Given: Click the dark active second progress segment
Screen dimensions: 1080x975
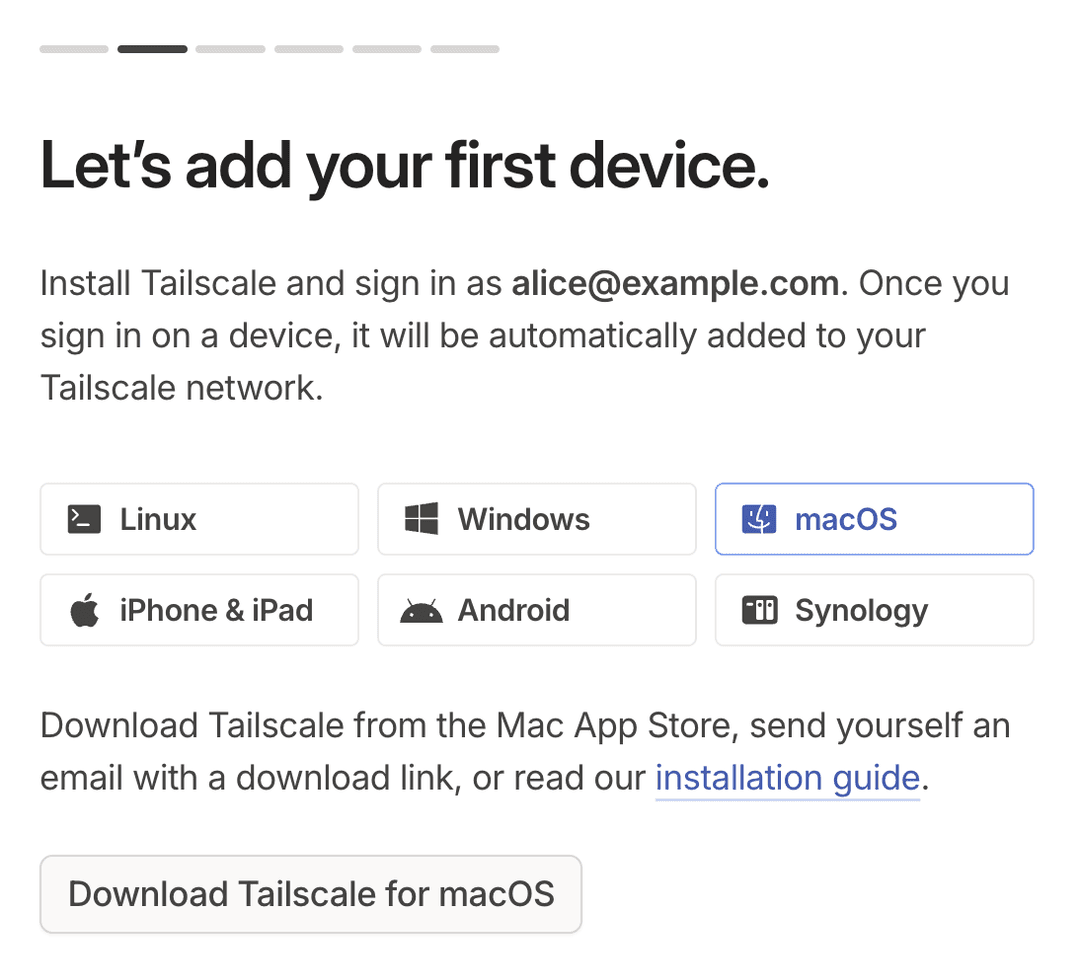Looking at the screenshot, I should click(x=152, y=49).
